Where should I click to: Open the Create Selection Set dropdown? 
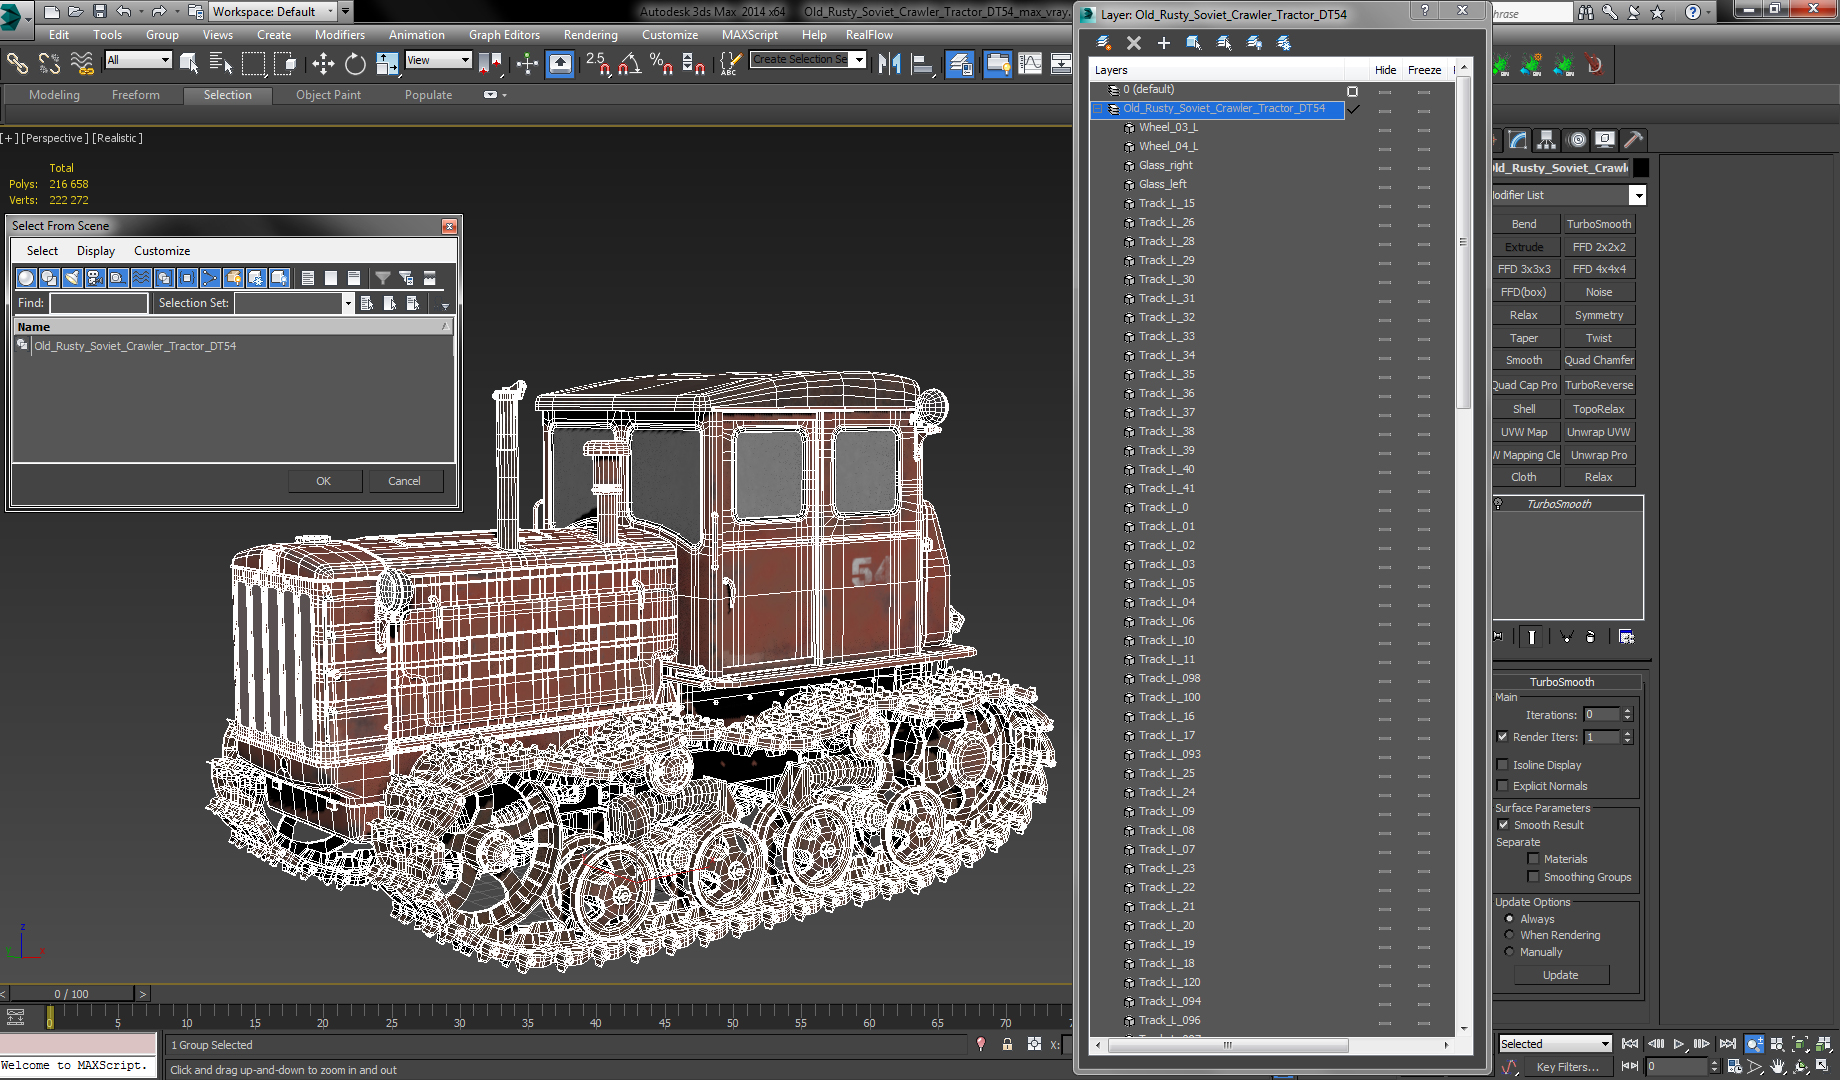(859, 60)
